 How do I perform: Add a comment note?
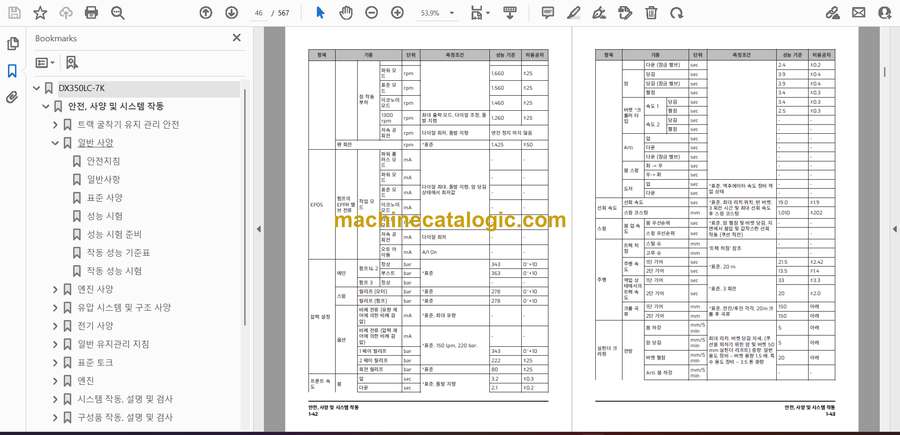click(x=548, y=13)
